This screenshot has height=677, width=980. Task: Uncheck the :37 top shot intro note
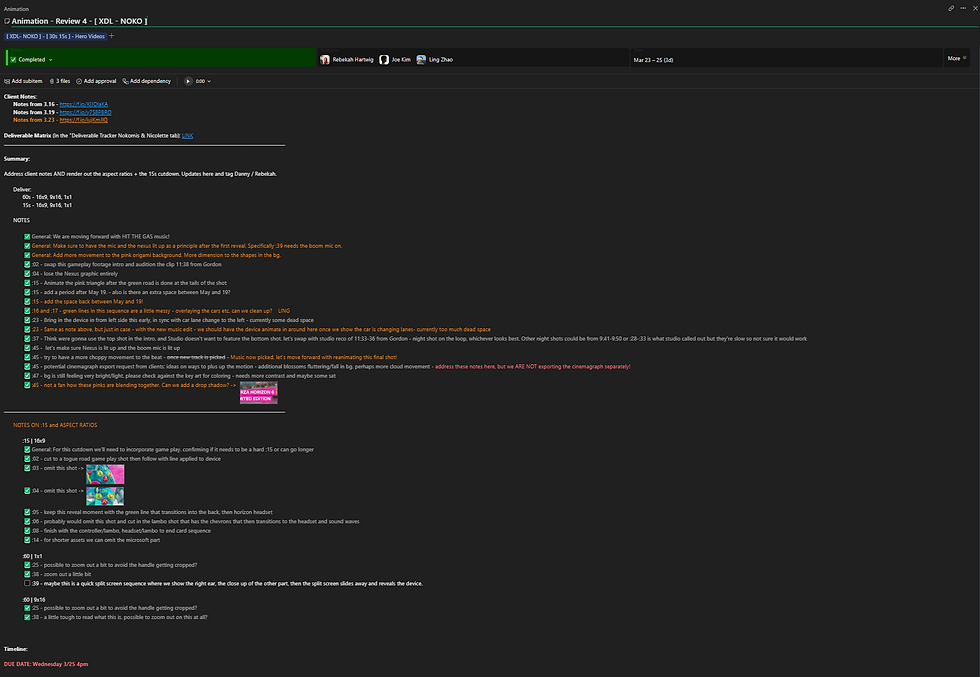coord(27,338)
